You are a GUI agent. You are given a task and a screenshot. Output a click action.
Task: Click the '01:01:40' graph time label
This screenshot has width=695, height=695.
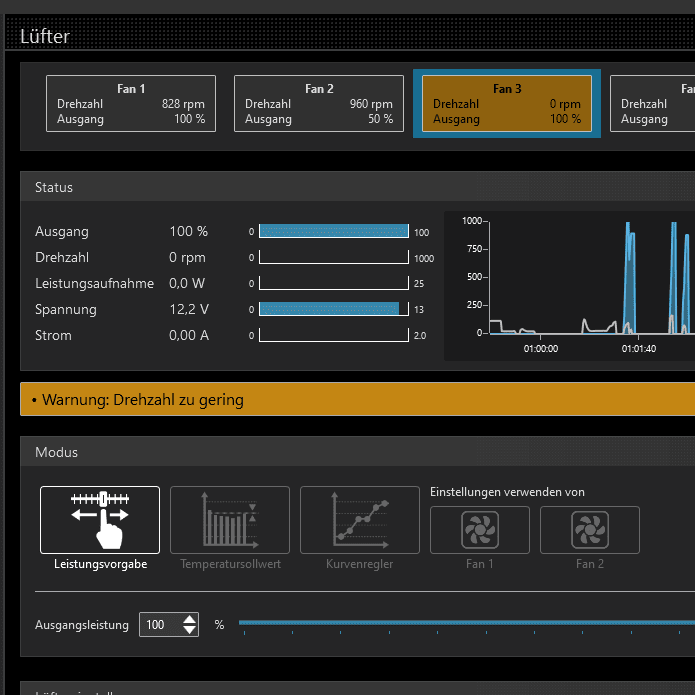[639, 349]
